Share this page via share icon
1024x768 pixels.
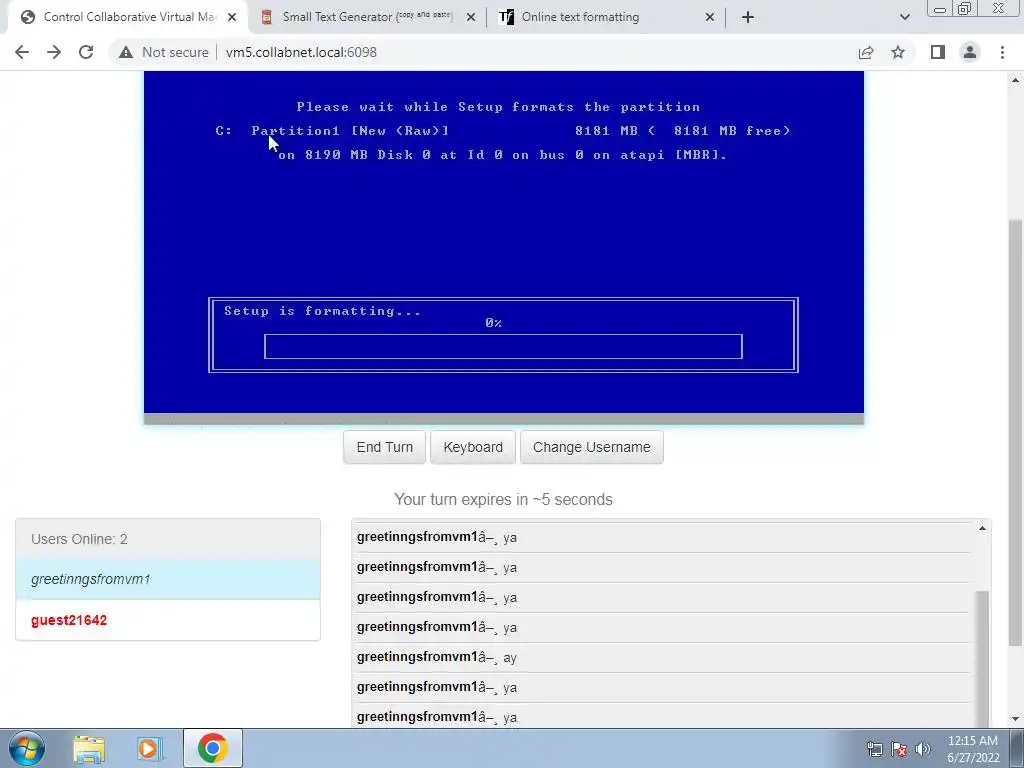866,52
